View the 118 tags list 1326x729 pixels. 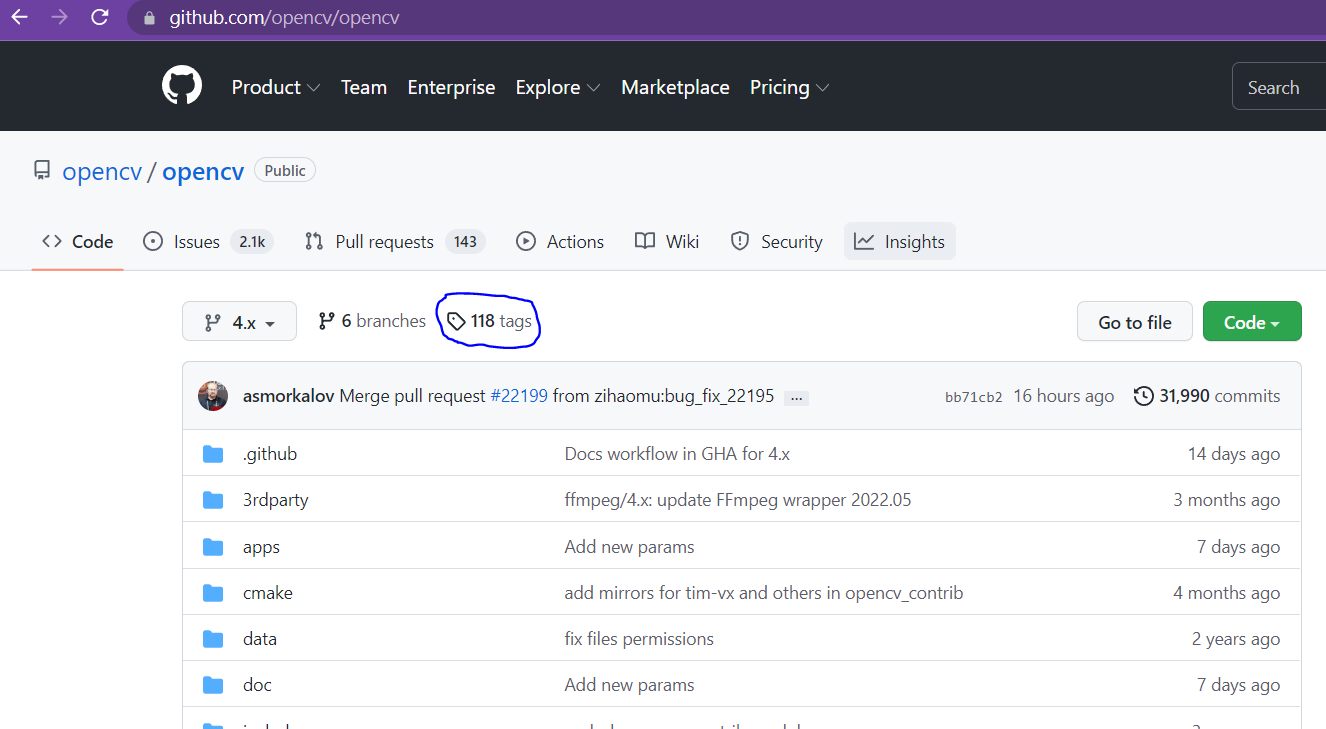click(489, 321)
